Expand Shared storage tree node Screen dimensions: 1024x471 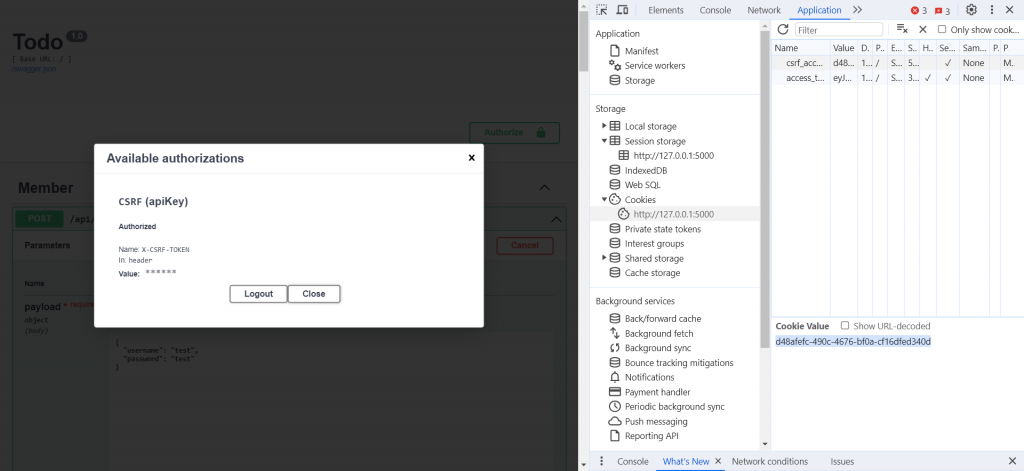coord(604,257)
